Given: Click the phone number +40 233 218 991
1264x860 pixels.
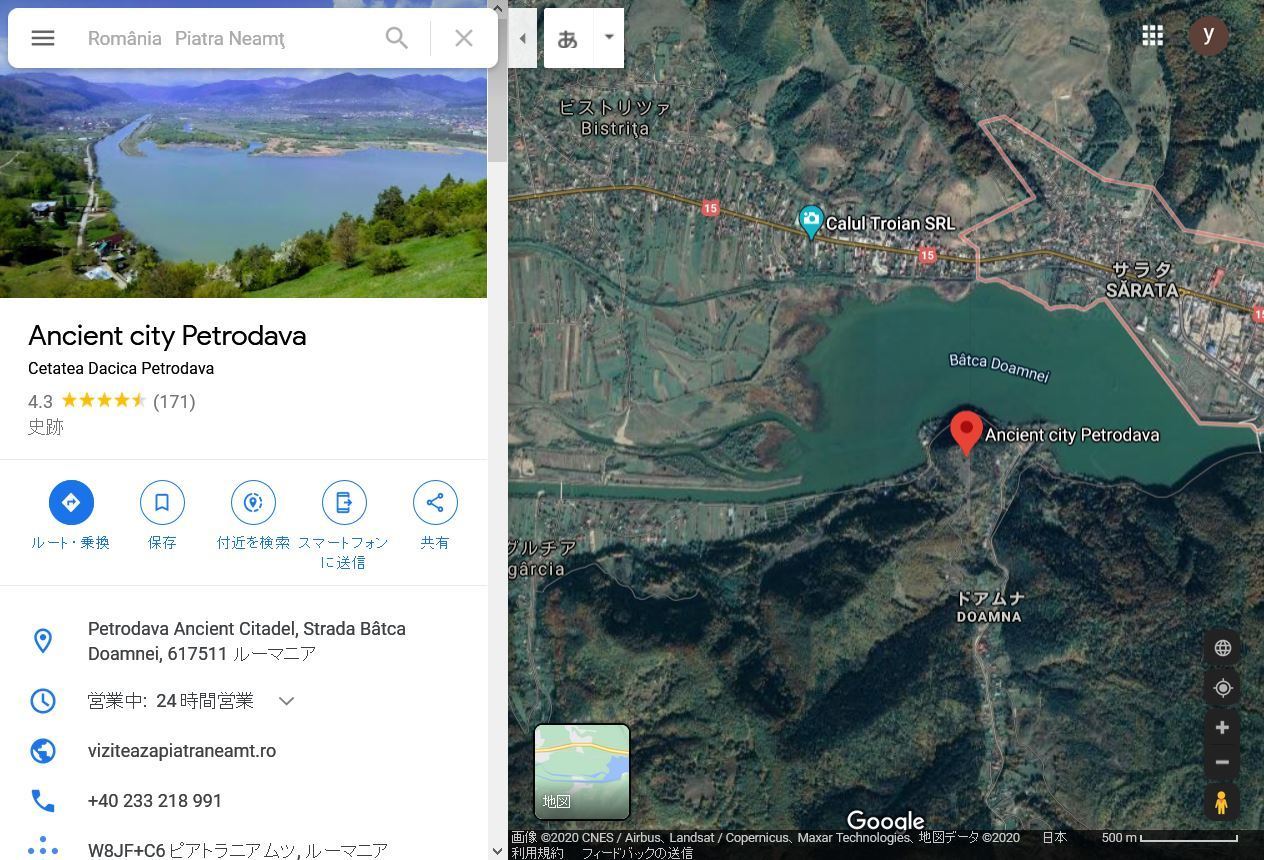Looking at the screenshot, I should coord(155,801).
